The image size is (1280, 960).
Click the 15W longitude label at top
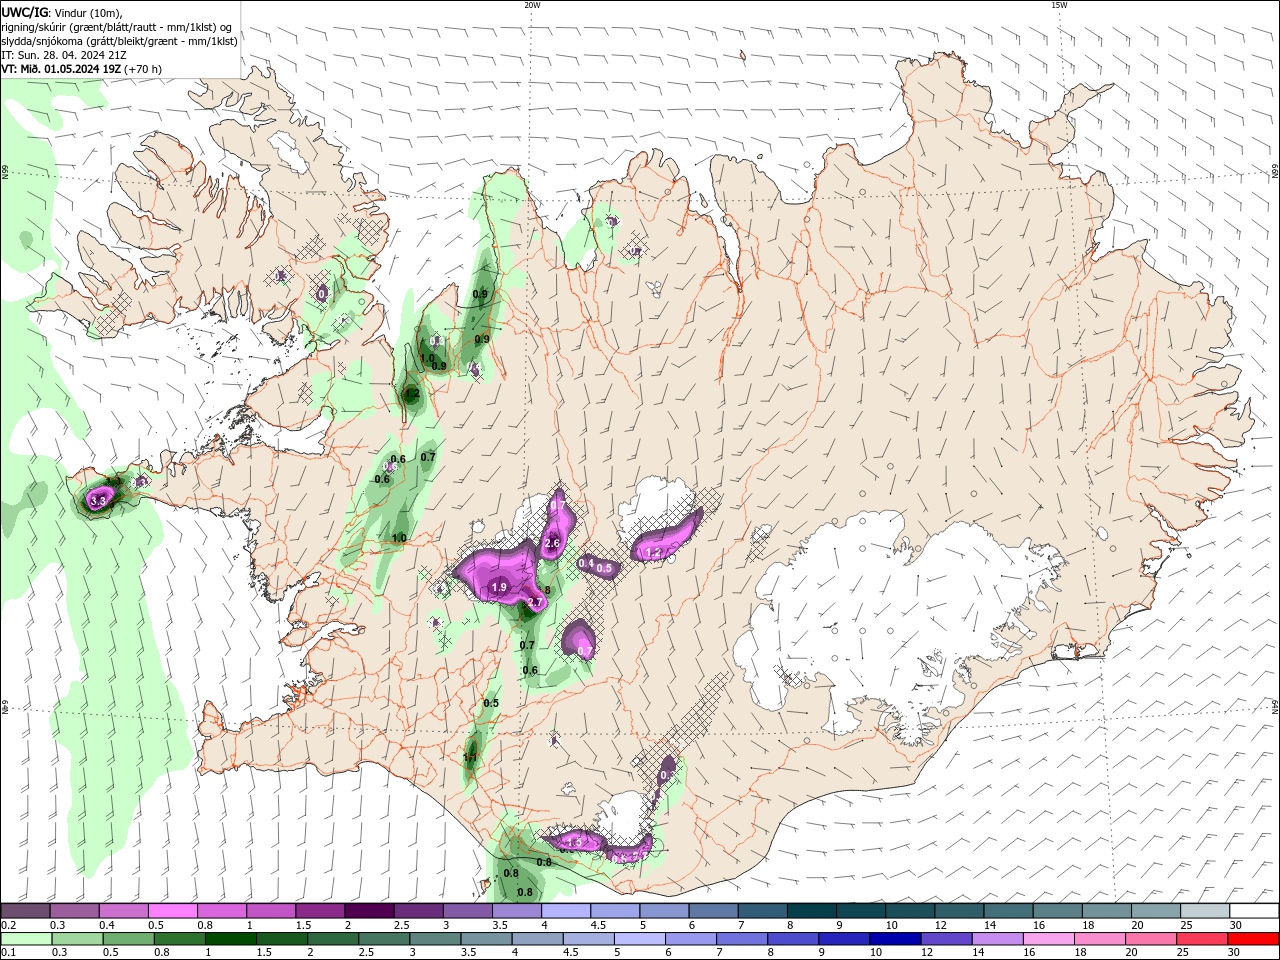coord(1059,5)
